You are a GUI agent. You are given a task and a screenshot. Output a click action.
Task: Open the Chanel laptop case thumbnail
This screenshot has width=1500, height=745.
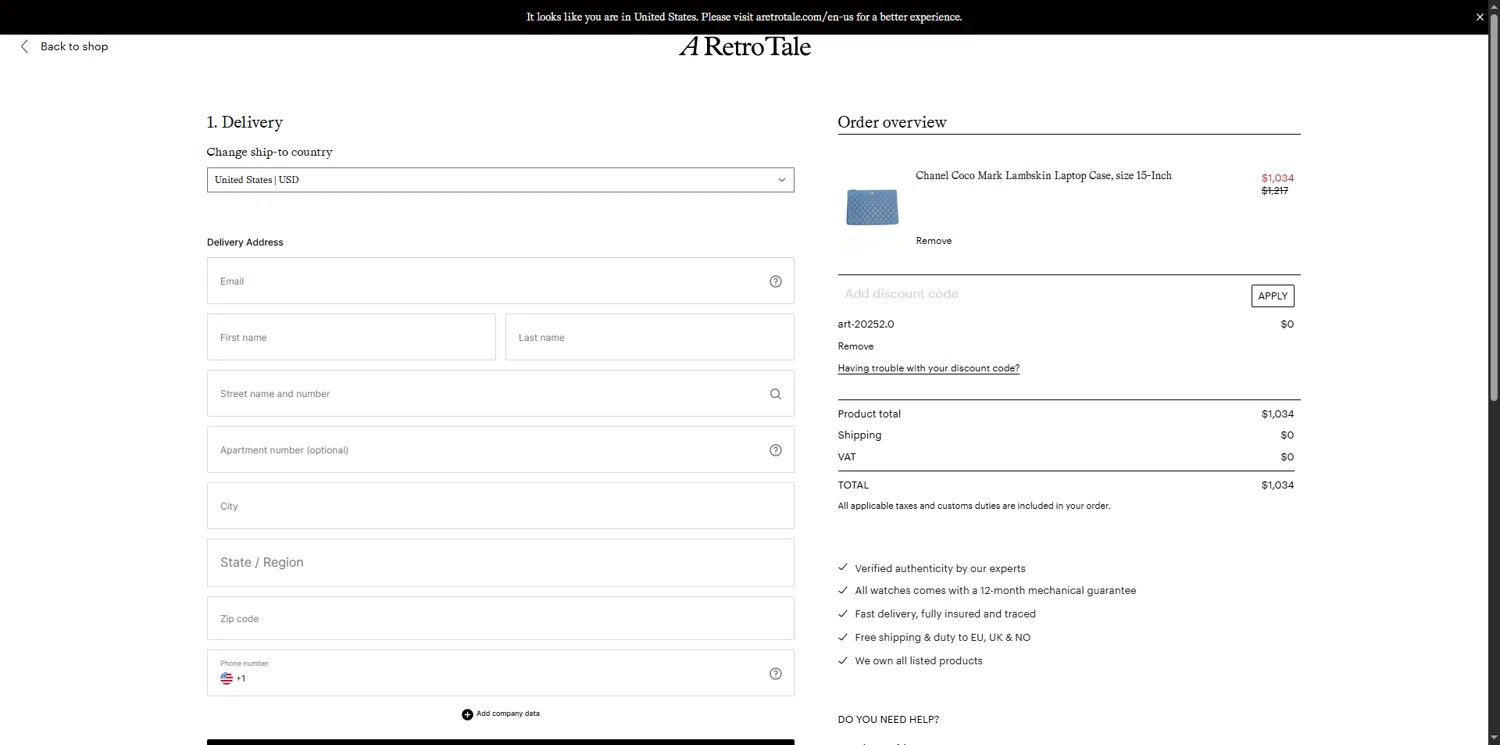point(872,208)
